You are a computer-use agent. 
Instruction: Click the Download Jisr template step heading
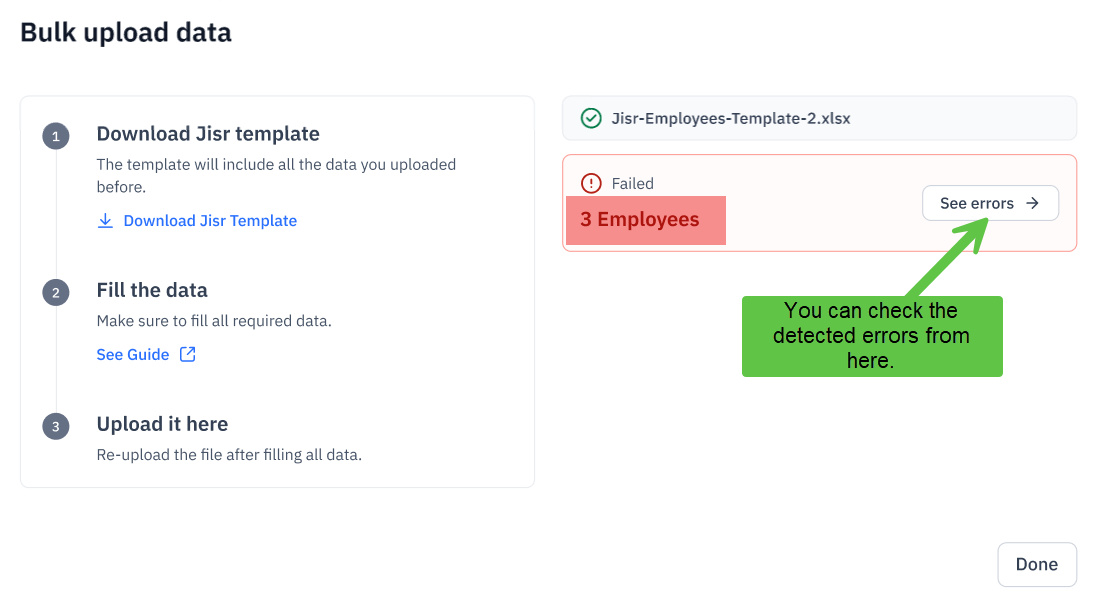(208, 134)
